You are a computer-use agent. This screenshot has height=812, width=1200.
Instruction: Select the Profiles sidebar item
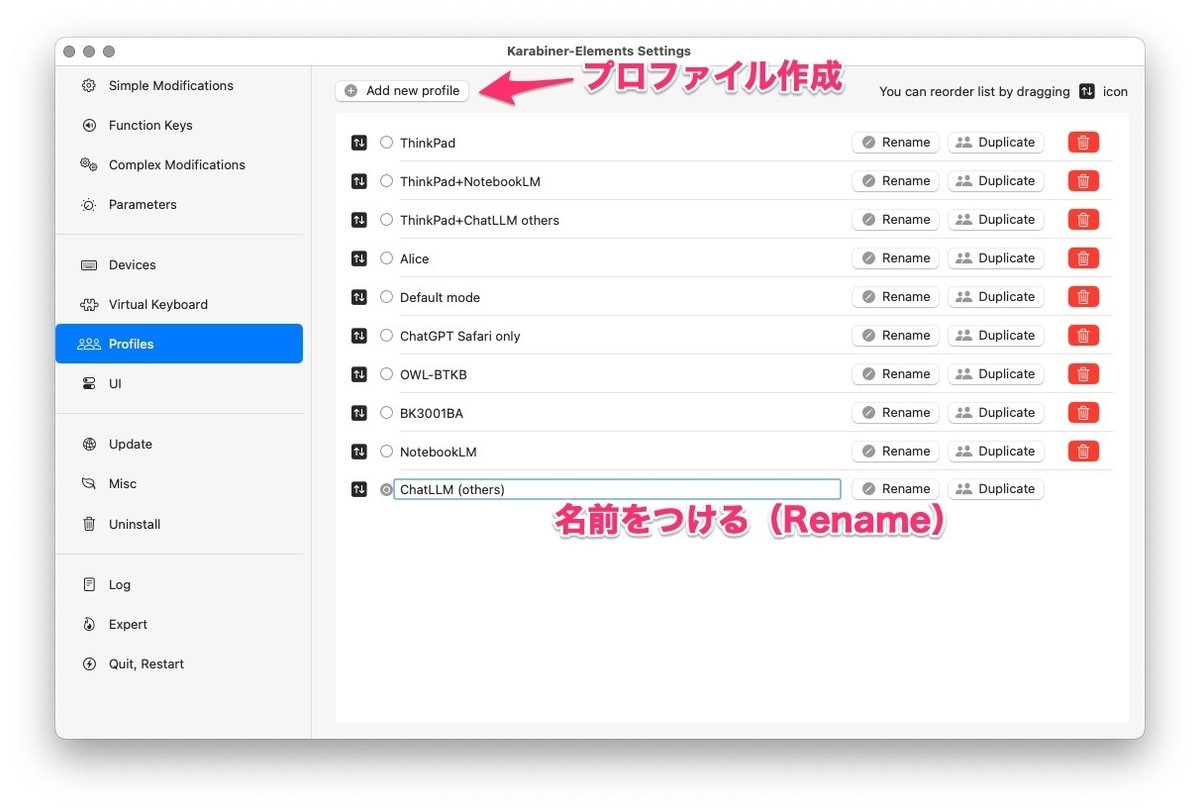[179, 344]
